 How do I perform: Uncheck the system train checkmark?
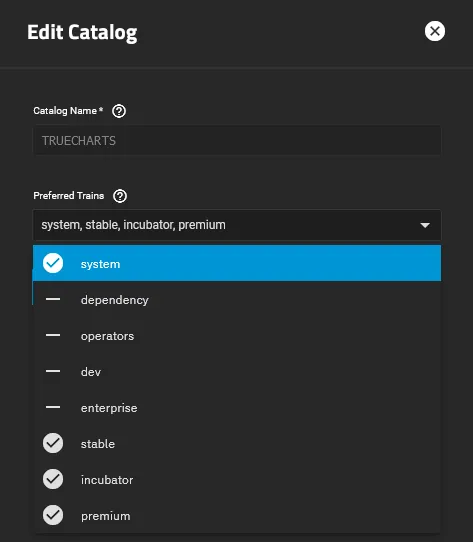click(x=53, y=263)
